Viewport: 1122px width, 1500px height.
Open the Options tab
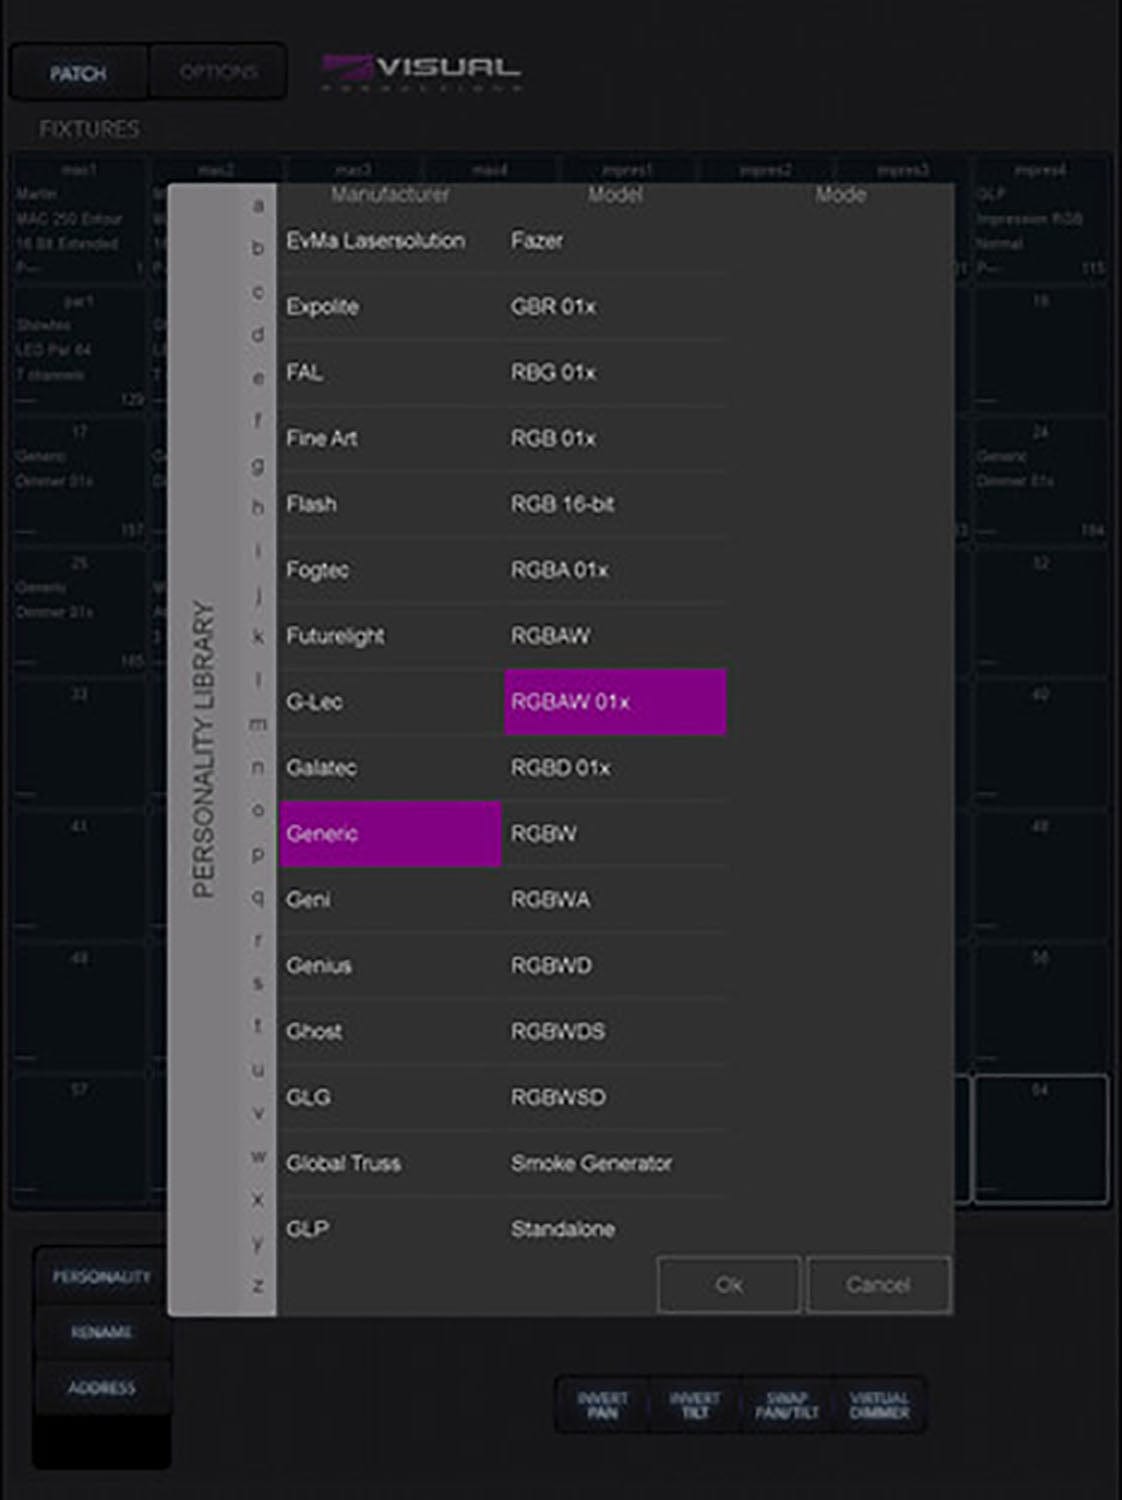pos(218,72)
